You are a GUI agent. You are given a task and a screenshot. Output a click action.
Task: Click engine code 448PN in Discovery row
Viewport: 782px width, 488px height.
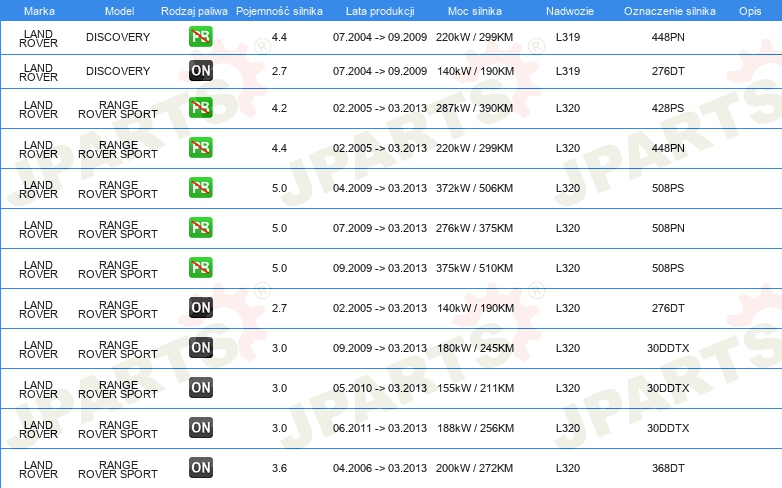coord(668,37)
